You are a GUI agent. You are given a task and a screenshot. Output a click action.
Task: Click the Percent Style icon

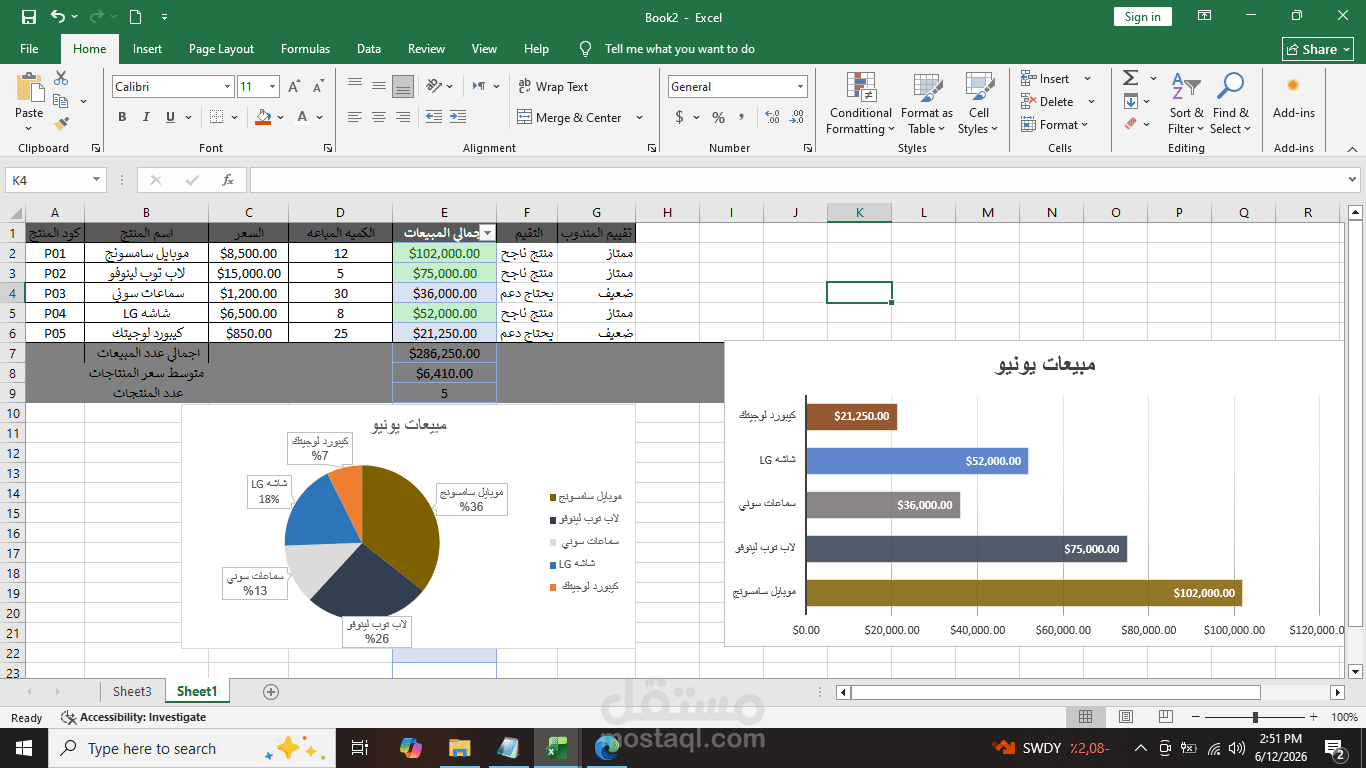pyautogui.click(x=718, y=117)
